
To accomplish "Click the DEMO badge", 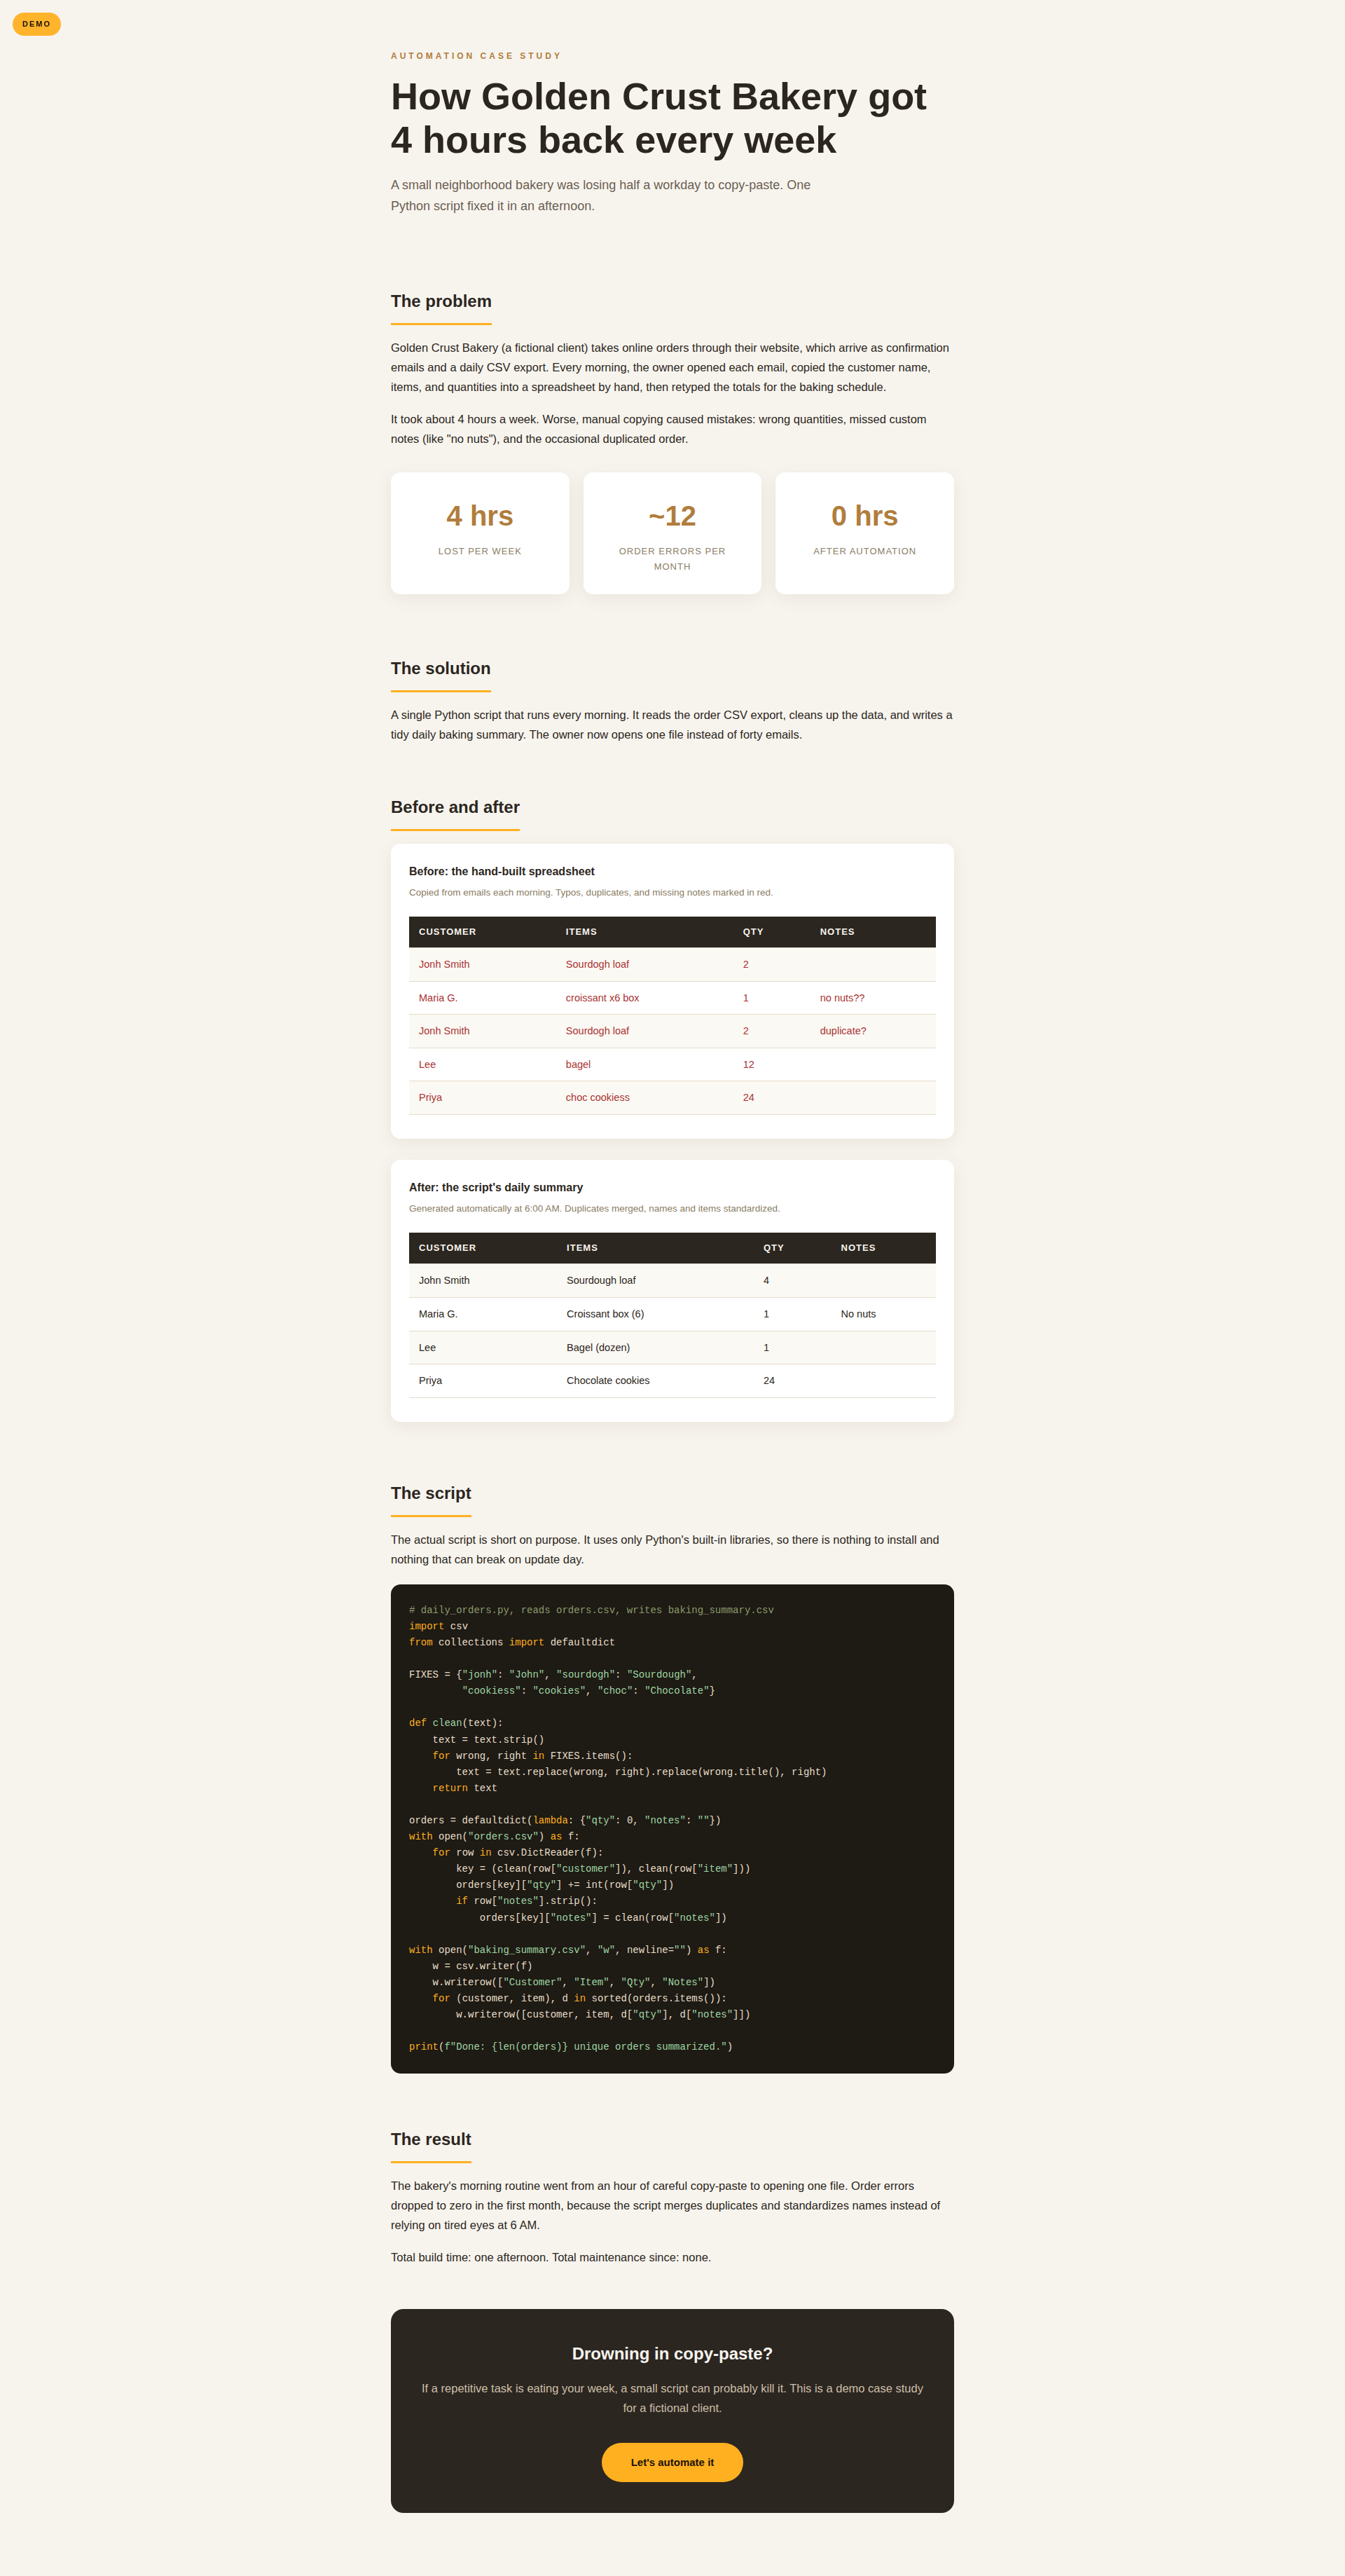I will coord(37,24).
